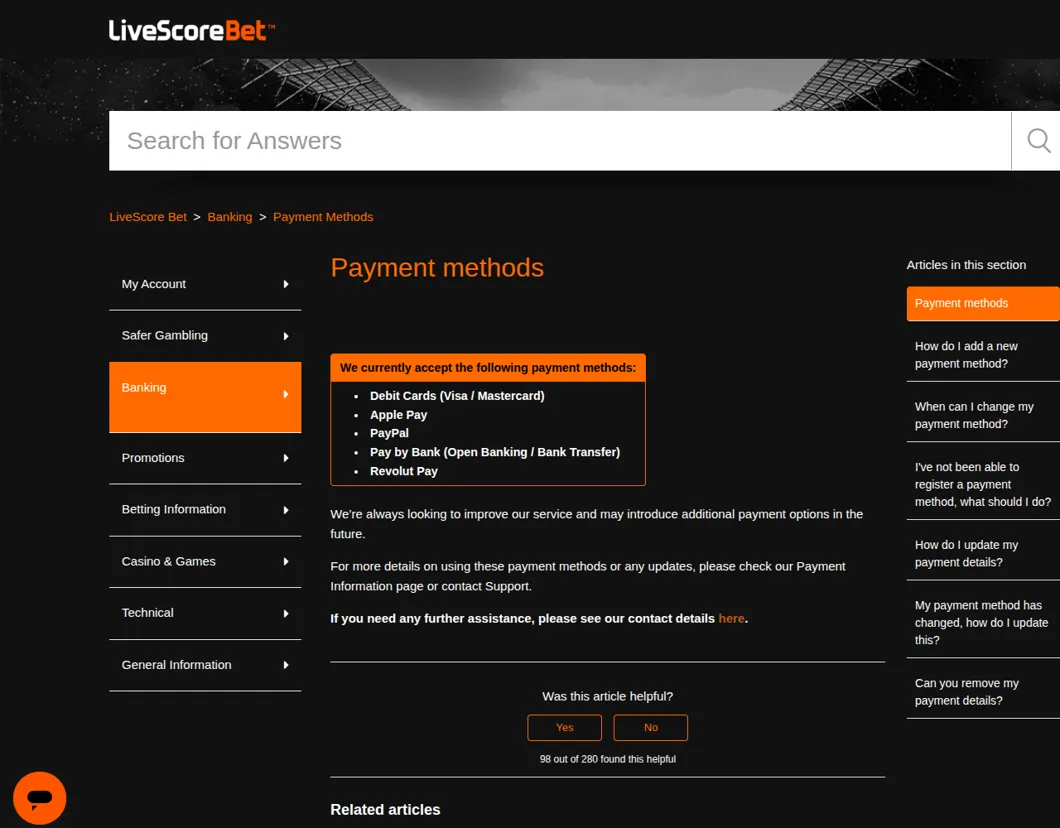1060x828 pixels.
Task: Click the 'Payment methods' page heading
Action: click(437, 268)
